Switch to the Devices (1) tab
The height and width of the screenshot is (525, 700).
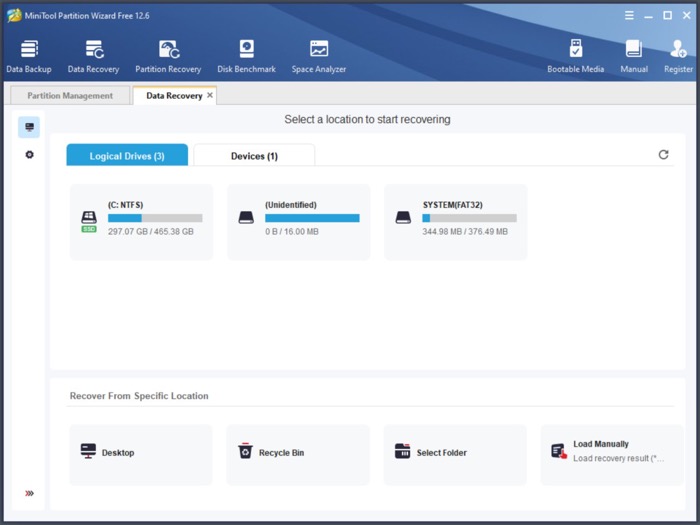pos(254,155)
